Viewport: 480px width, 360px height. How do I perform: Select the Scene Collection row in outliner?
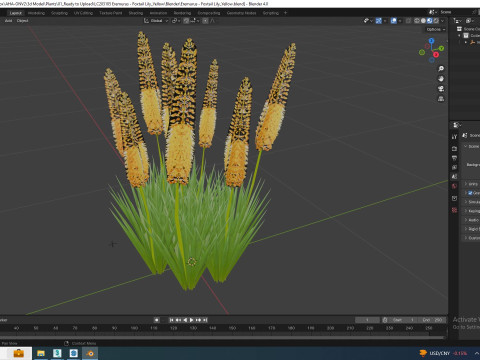click(x=468, y=29)
